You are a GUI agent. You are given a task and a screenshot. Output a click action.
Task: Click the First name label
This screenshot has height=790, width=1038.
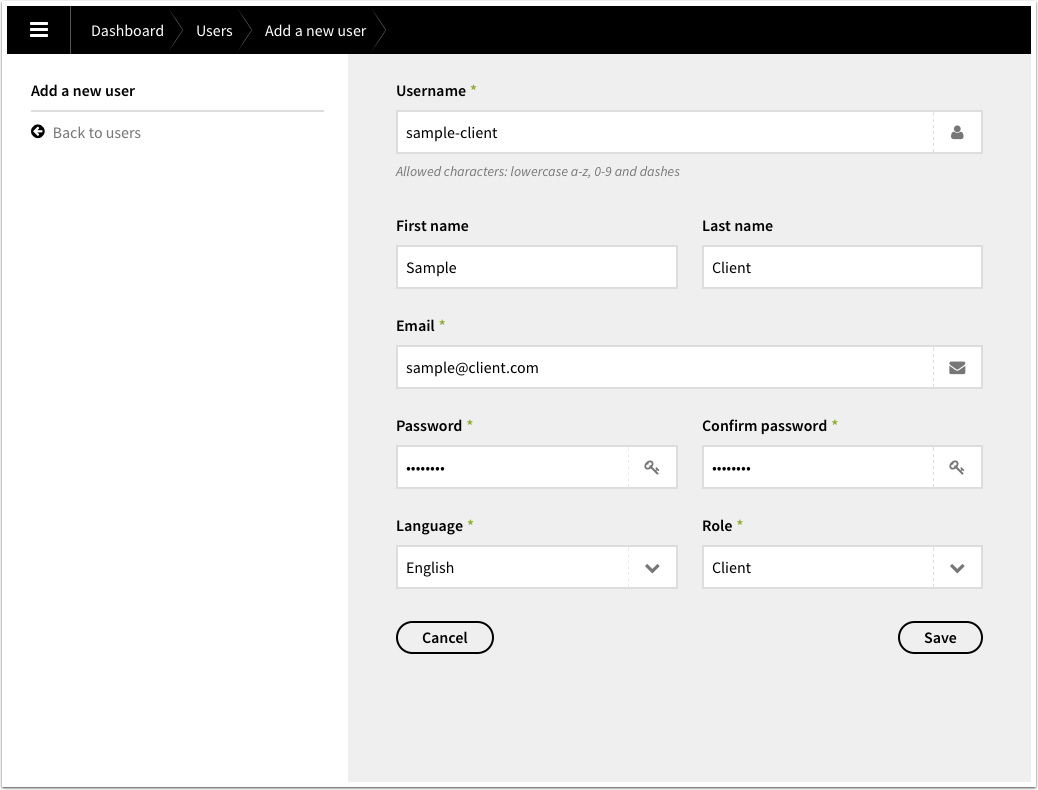point(432,226)
